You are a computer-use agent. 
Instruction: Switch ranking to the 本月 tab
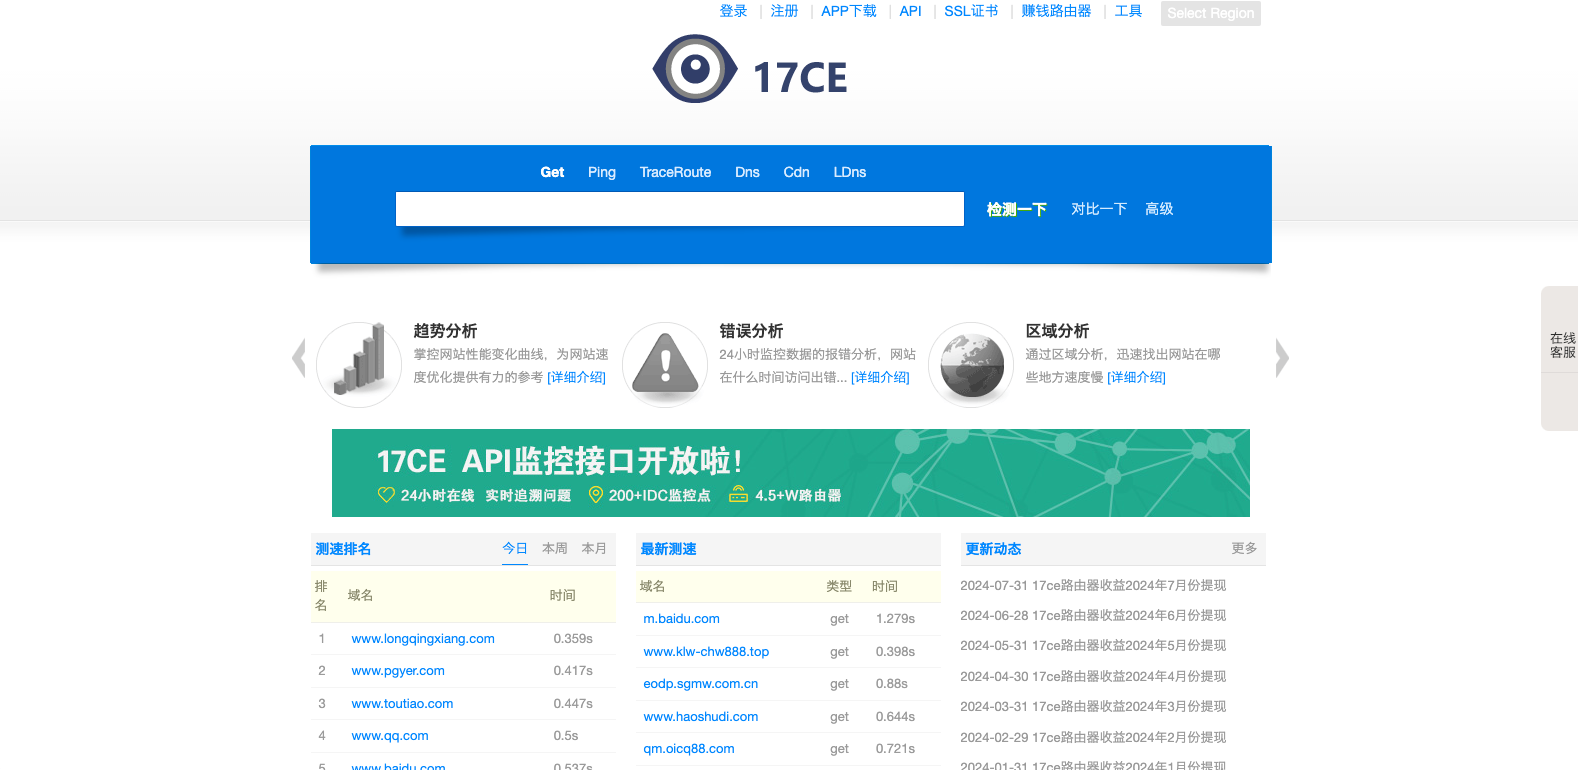point(594,548)
